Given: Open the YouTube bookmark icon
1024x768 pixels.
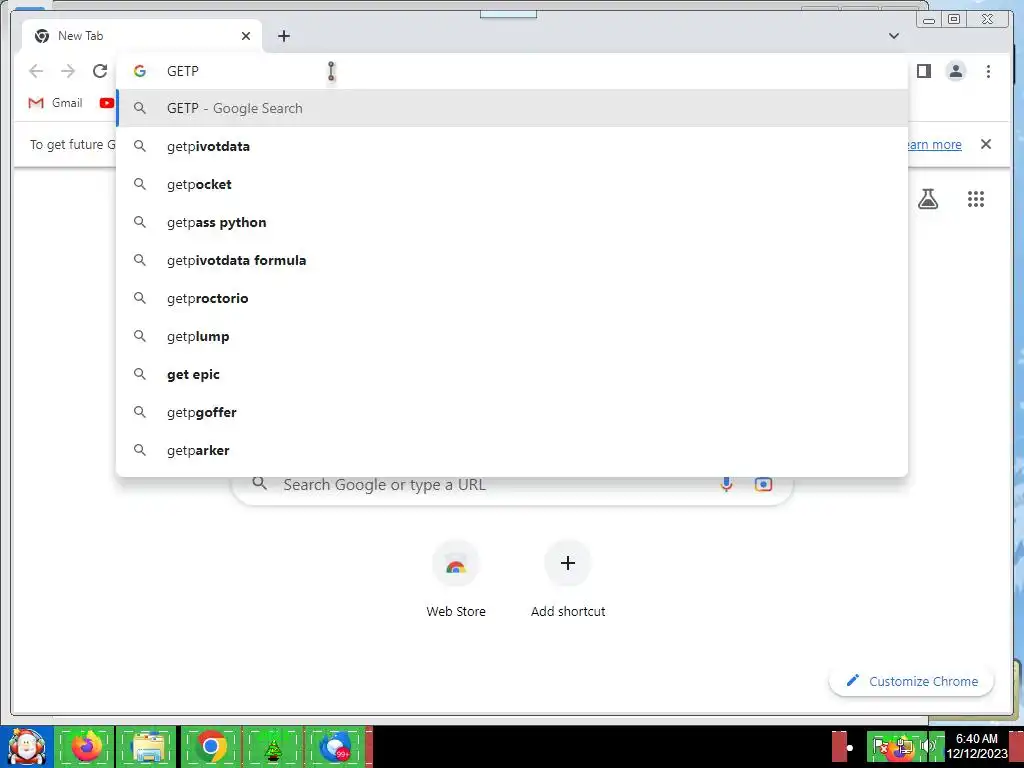Looking at the screenshot, I should tap(106, 103).
